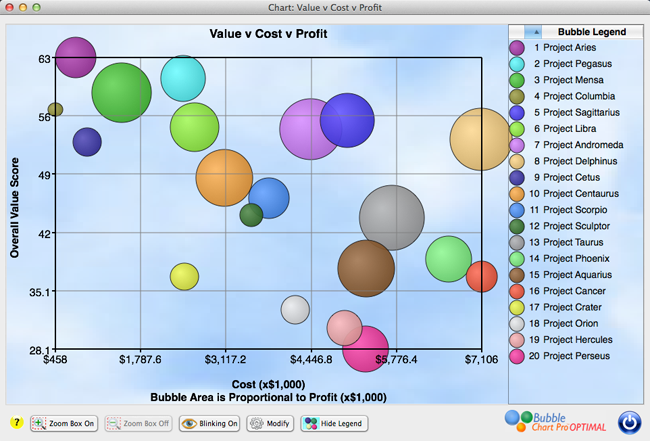This screenshot has width=650, height=441.
Task: Click the Project Taurus gray bubble in chart
Action: tap(391, 217)
